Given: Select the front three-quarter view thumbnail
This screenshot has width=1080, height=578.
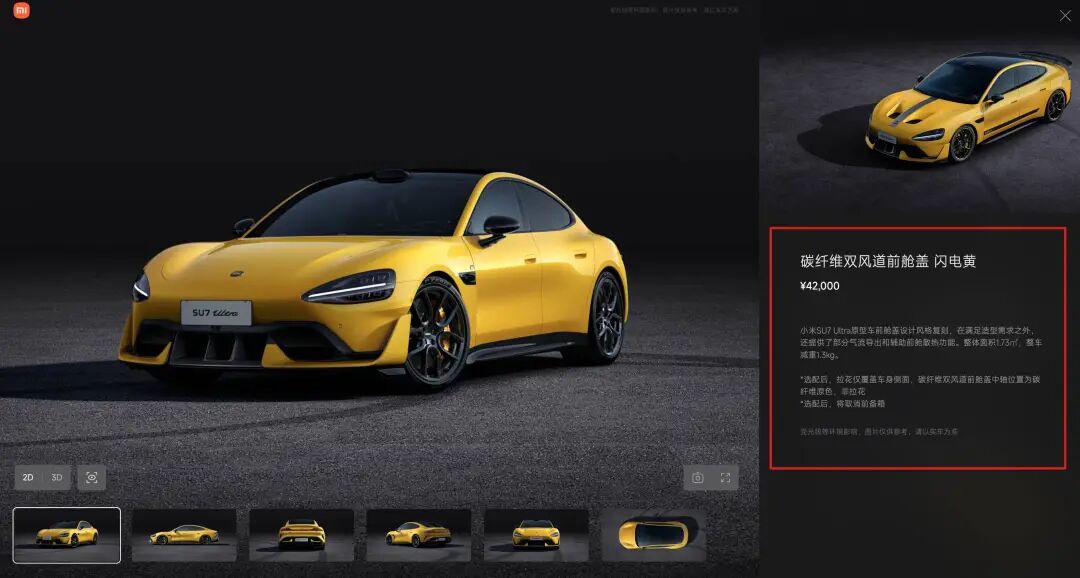Looking at the screenshot, I should click(x=67, y=535).
